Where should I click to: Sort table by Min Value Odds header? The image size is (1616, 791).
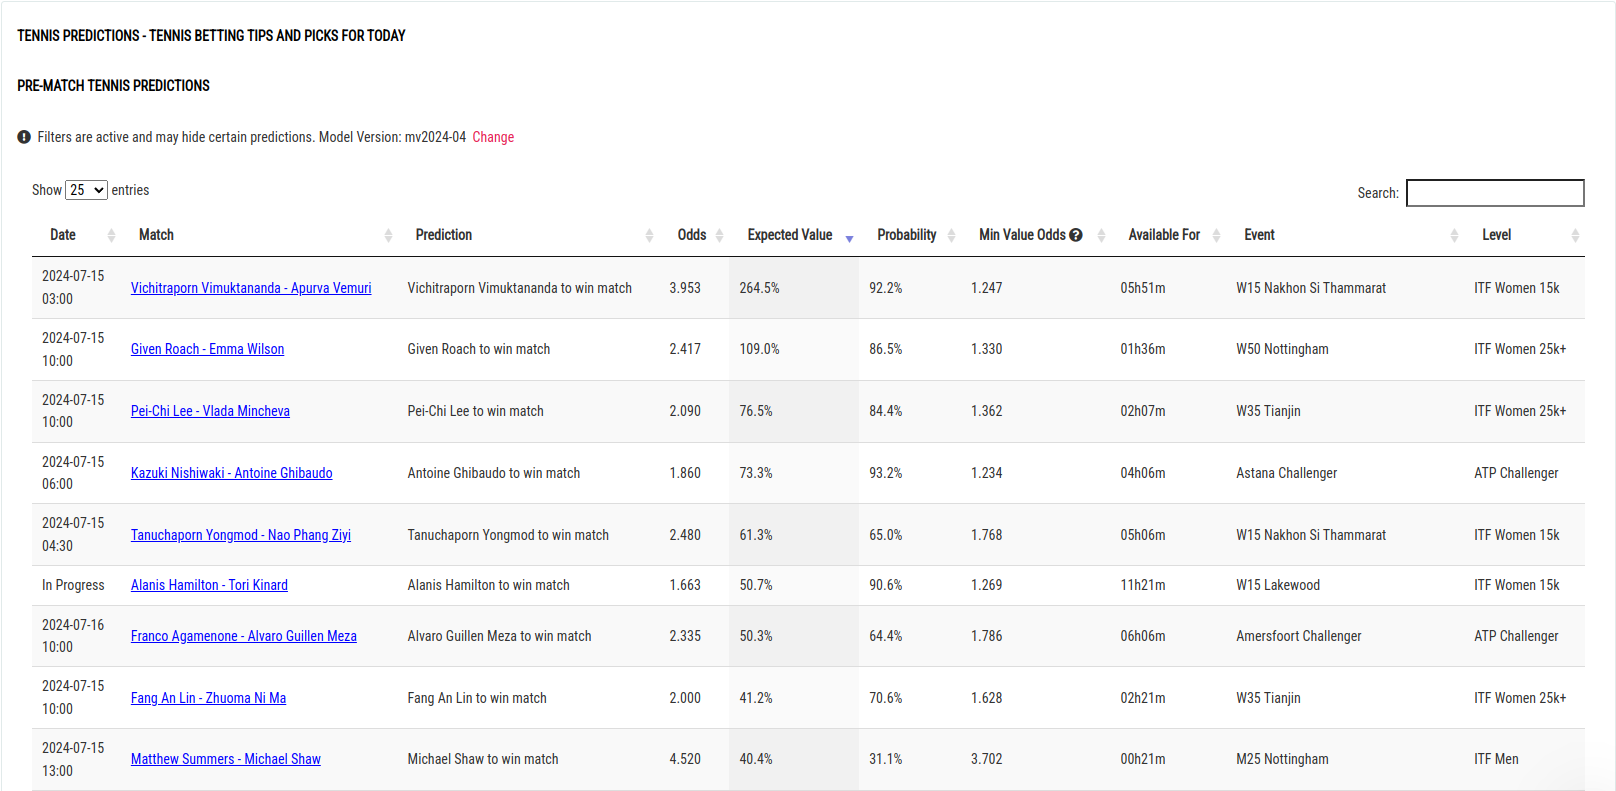[1021, 235]
